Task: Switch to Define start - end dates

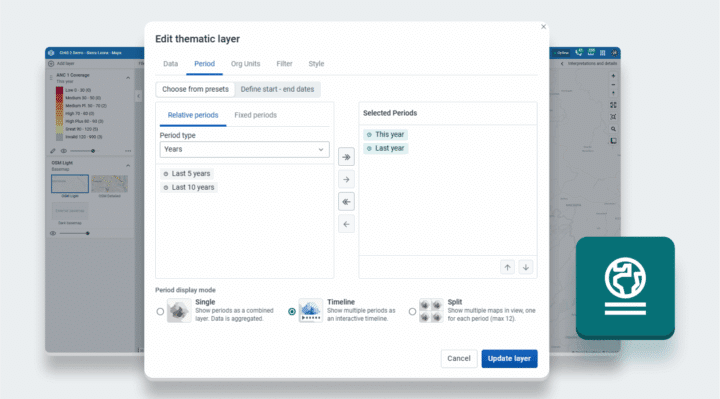Action: pos(277,89)
